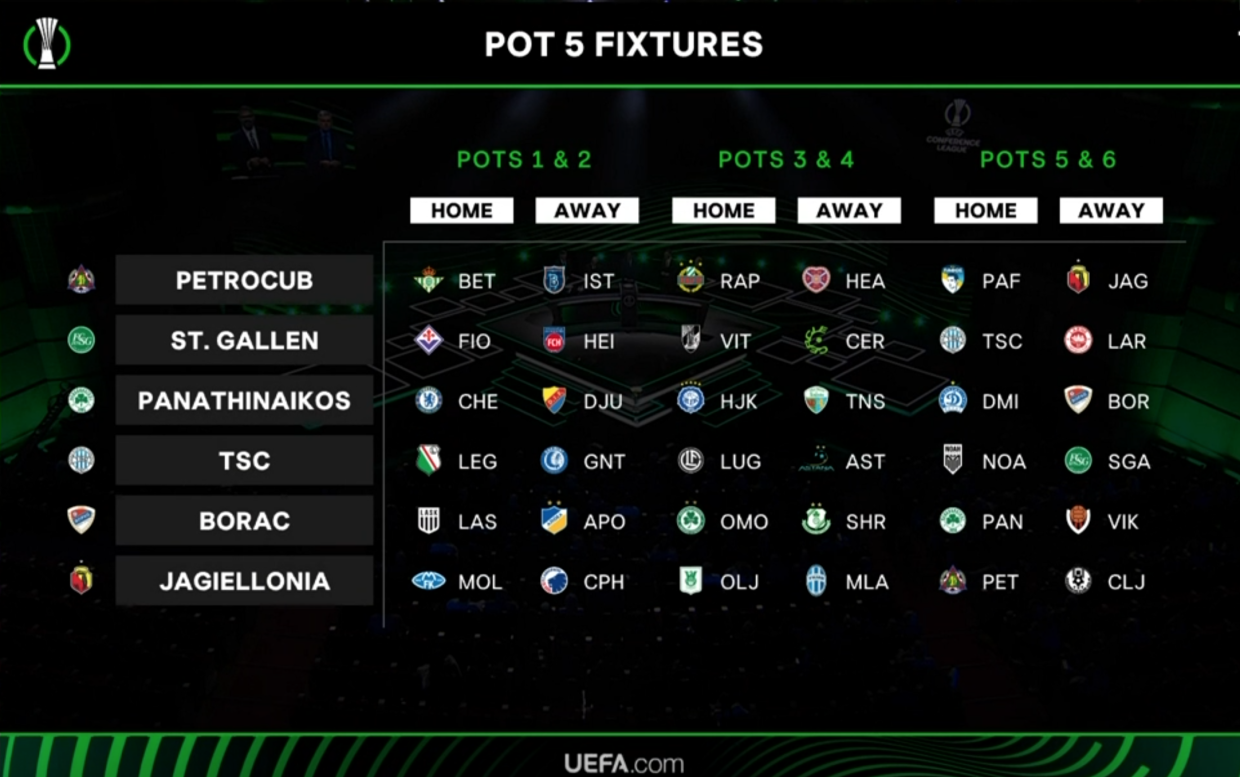The width and height of the screenshot is (1240, 777).
Task: Click the Molde crest beside MOL
Action: [429, 581]
